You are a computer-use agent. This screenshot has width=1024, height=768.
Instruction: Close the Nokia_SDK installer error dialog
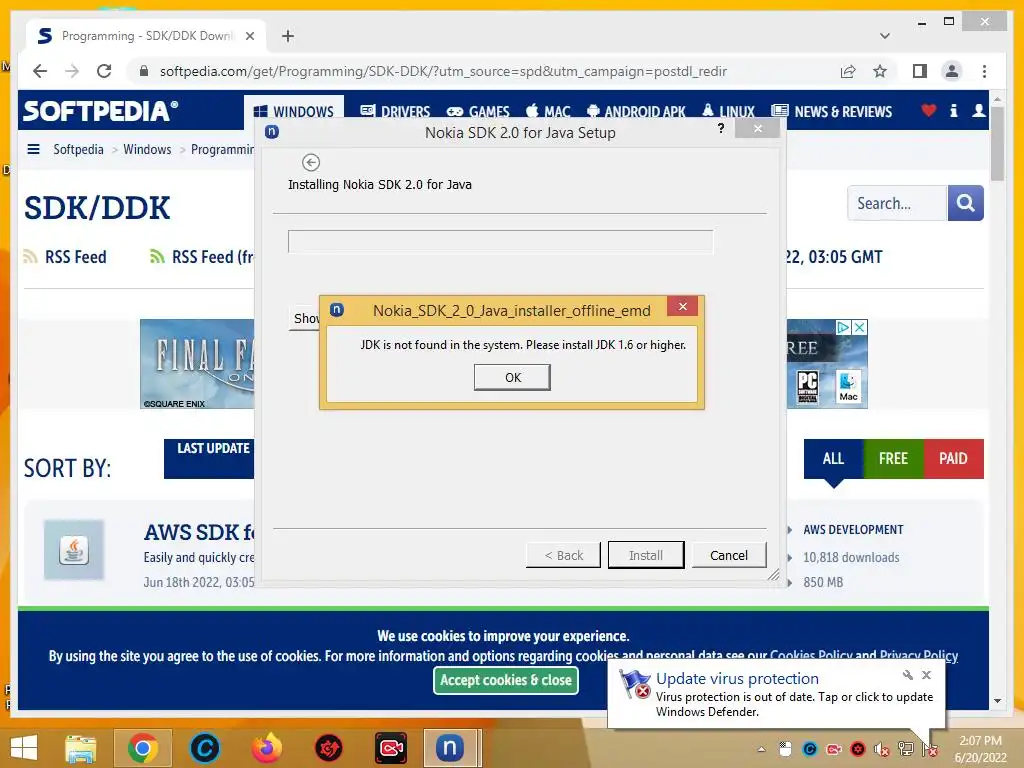click(682, 306)
